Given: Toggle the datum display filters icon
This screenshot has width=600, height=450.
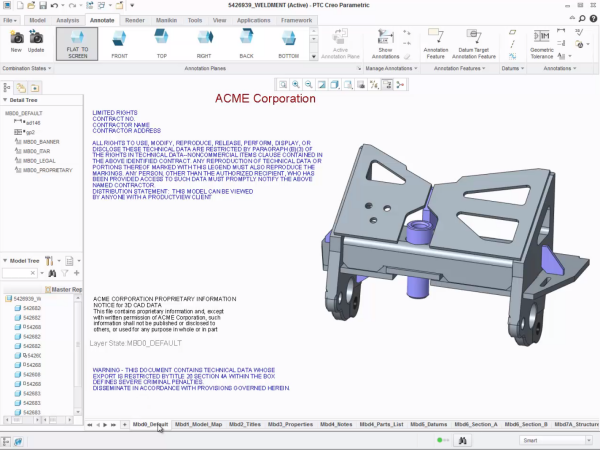Looking at the screenshot, I should 374,85.
